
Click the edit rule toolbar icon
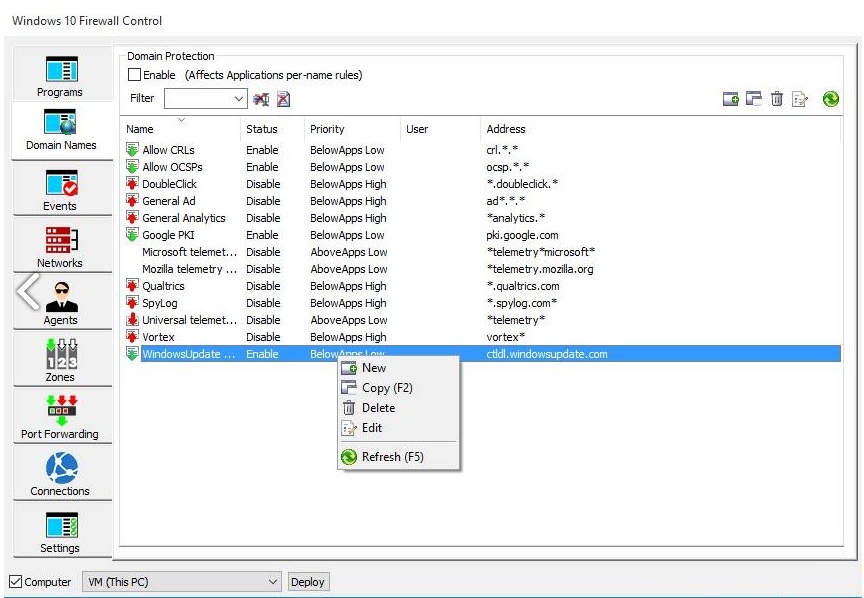[799, 99]
